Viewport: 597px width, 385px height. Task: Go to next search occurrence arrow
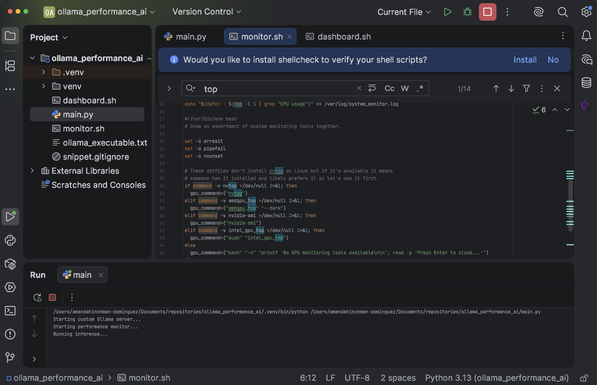[511, 89]
